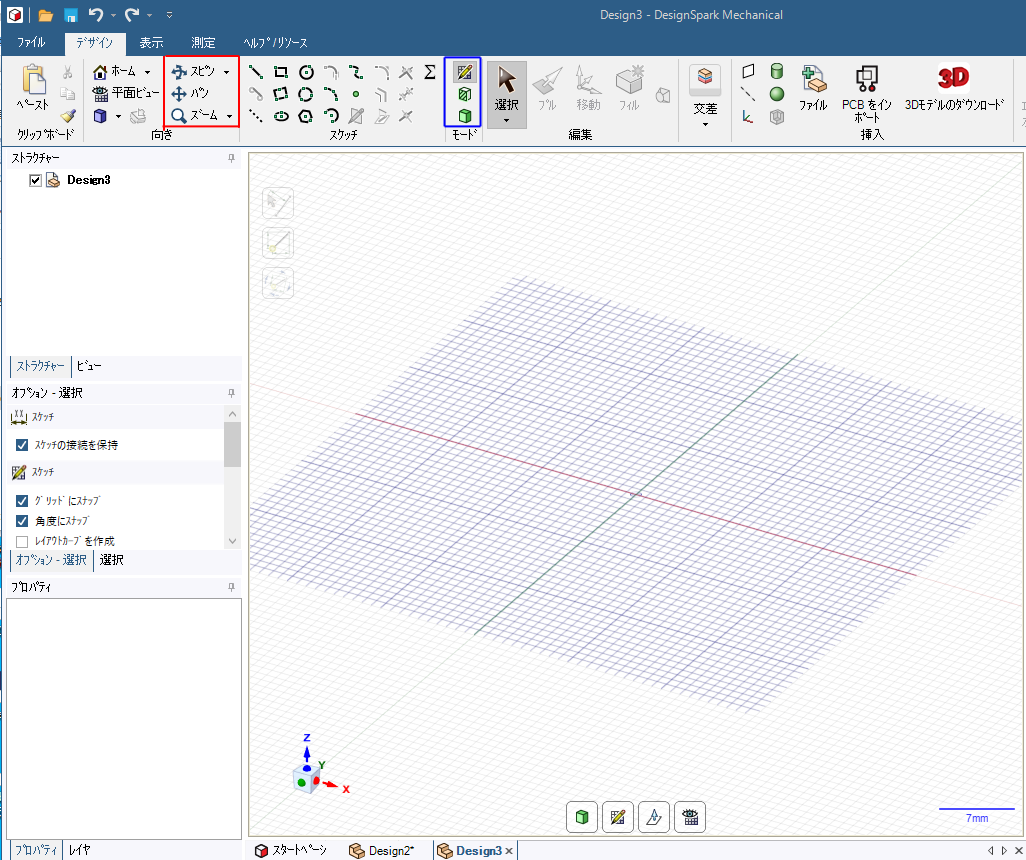Select the Ellipse sketch tool
The image size is (1026, 860).
(281, 116)
